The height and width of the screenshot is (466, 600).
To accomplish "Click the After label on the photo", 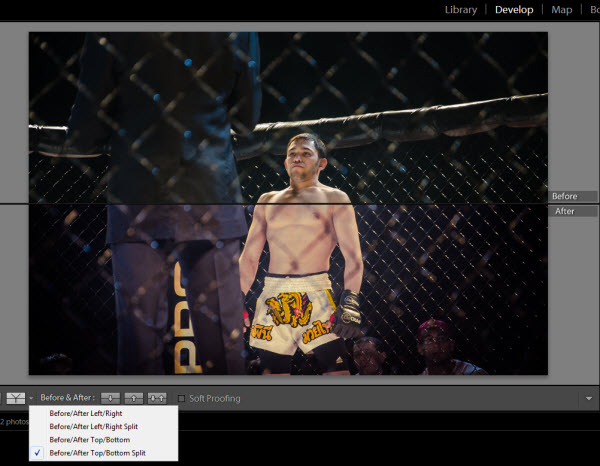I will pyautogui.click(x=565, y=212).
